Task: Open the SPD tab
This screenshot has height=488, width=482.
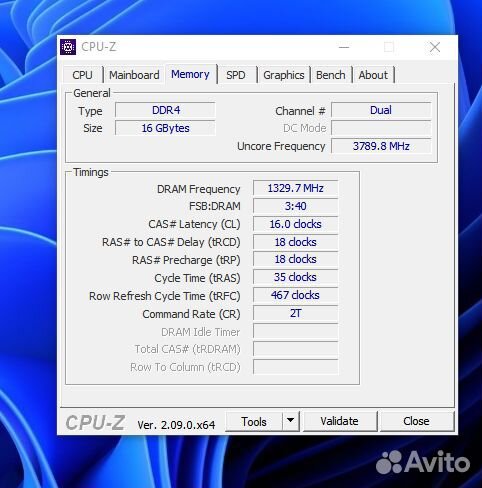Action: [x=236, y=75]
